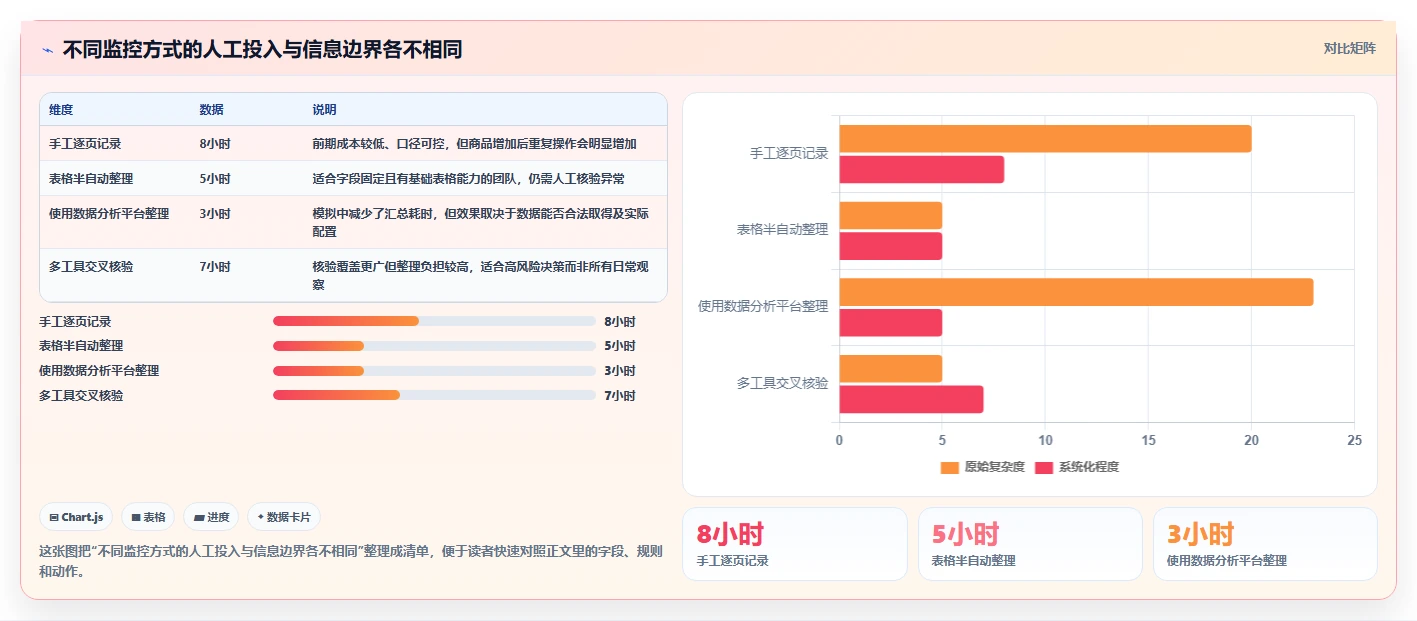Click the chart axis label 手工逐页记录
Viewport: 1417px width, 621px height.
789,154
